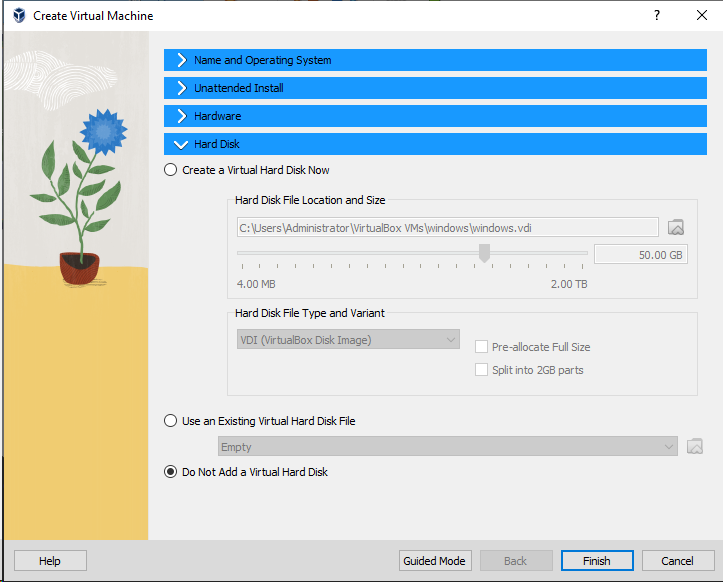Image resolution: width=723 pixels, height=582 pixels.
Task: Select Use an Existing Virtual Hard Disk File
Action: [171, 421]
